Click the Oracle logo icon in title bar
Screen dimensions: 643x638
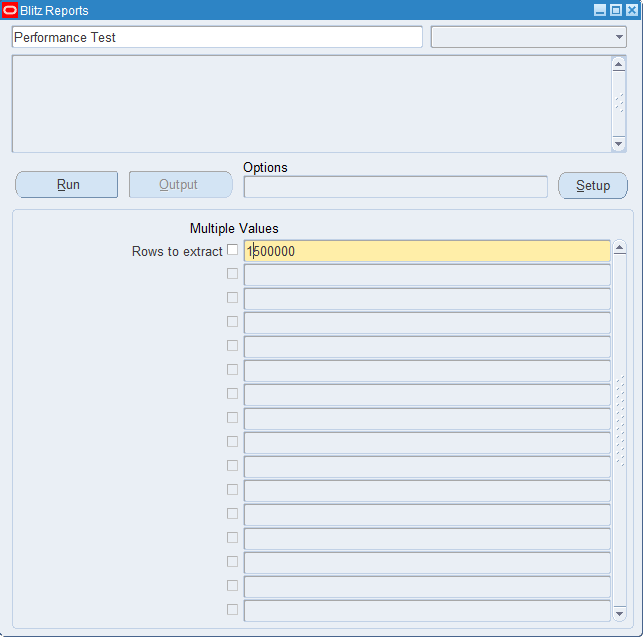point(10,11)
